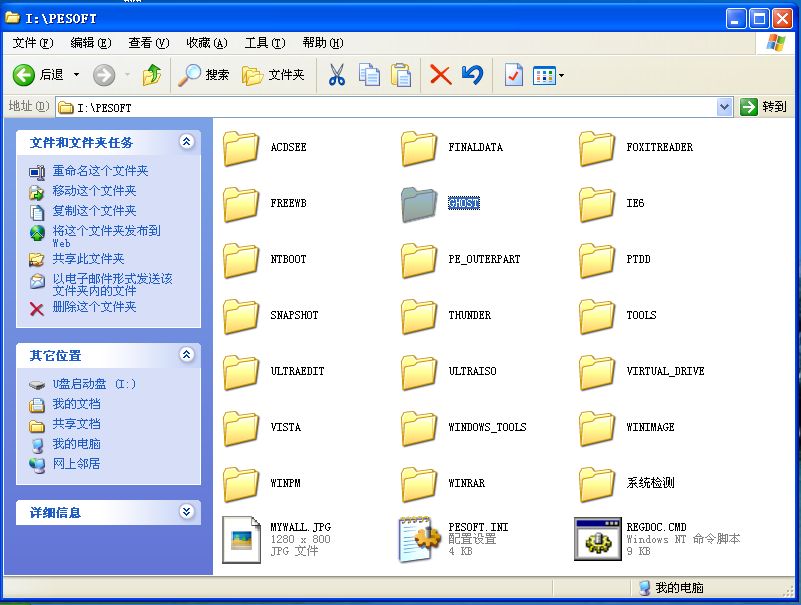Toggle the Folders (文件夹) pane button
The height and width of the screenshot is (605, 801).
pos(273,75)
